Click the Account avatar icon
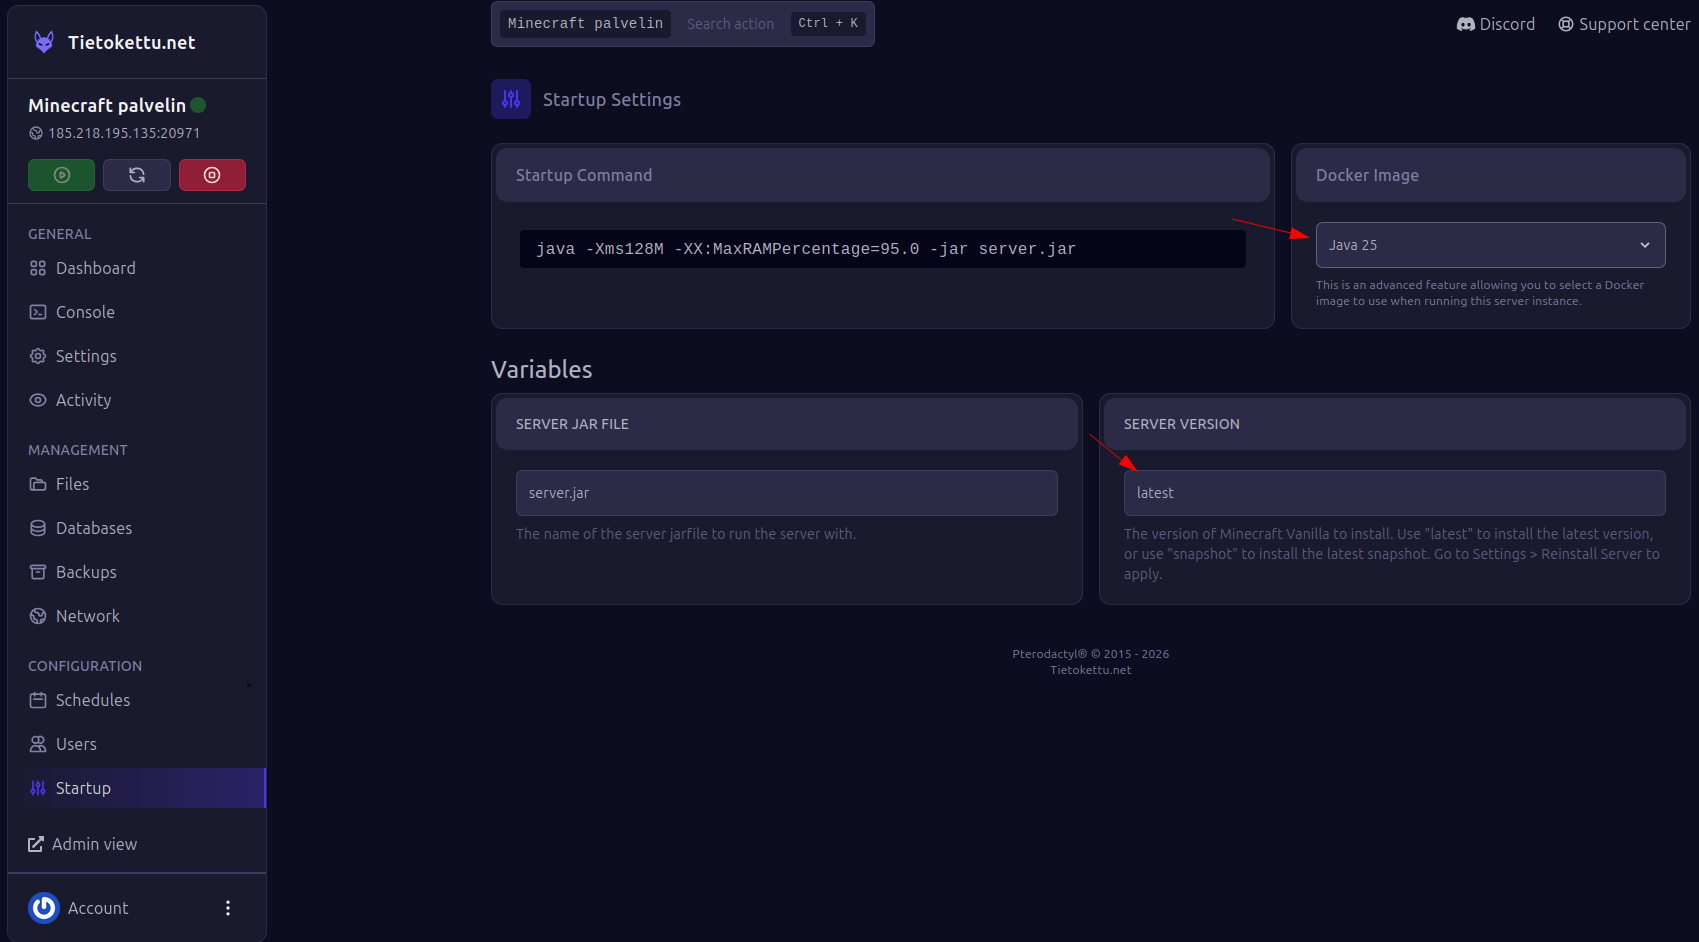This screenshot has width=1699, height=942. click(x=44, y=908)
